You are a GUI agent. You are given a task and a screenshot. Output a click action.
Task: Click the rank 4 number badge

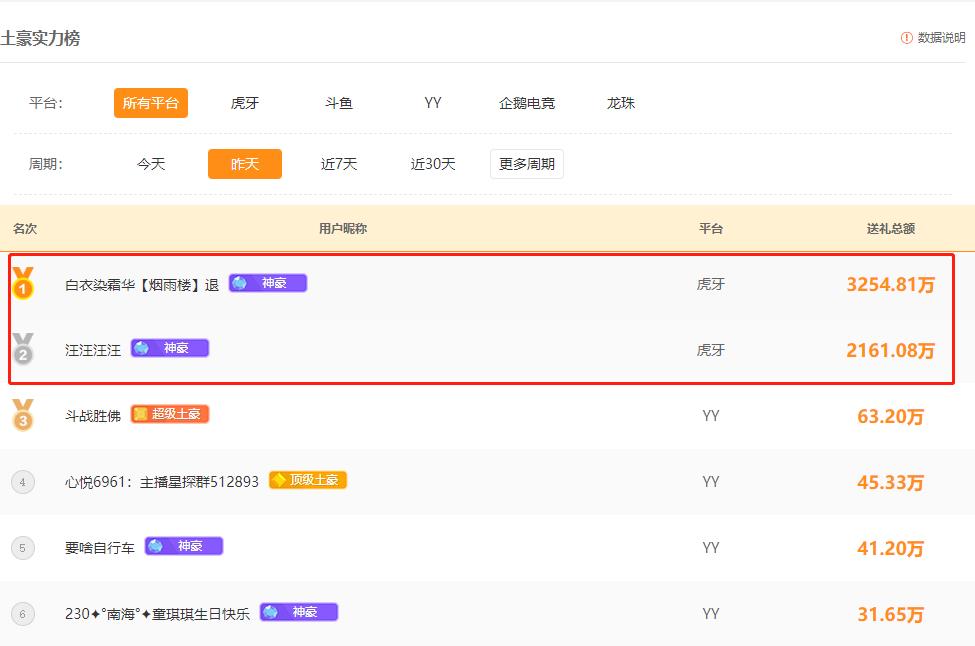[x=23, y=482]
